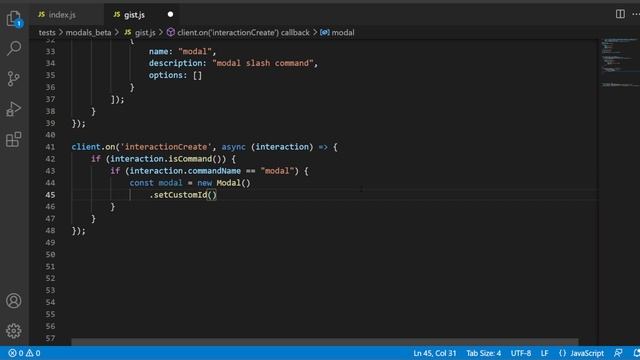The width and height of the screenshot is (640, 360).
Task: Click on new Modal() constructor
Action: [x=224, y=183]
